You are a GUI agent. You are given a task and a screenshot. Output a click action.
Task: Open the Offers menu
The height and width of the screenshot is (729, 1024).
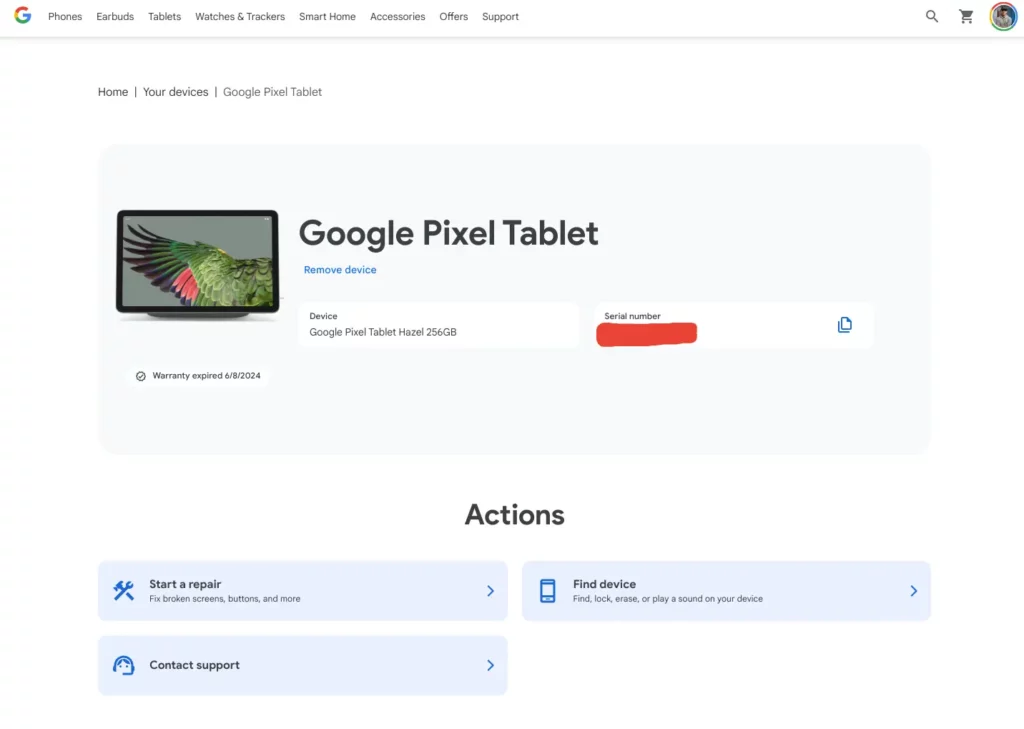pos(453,16)
